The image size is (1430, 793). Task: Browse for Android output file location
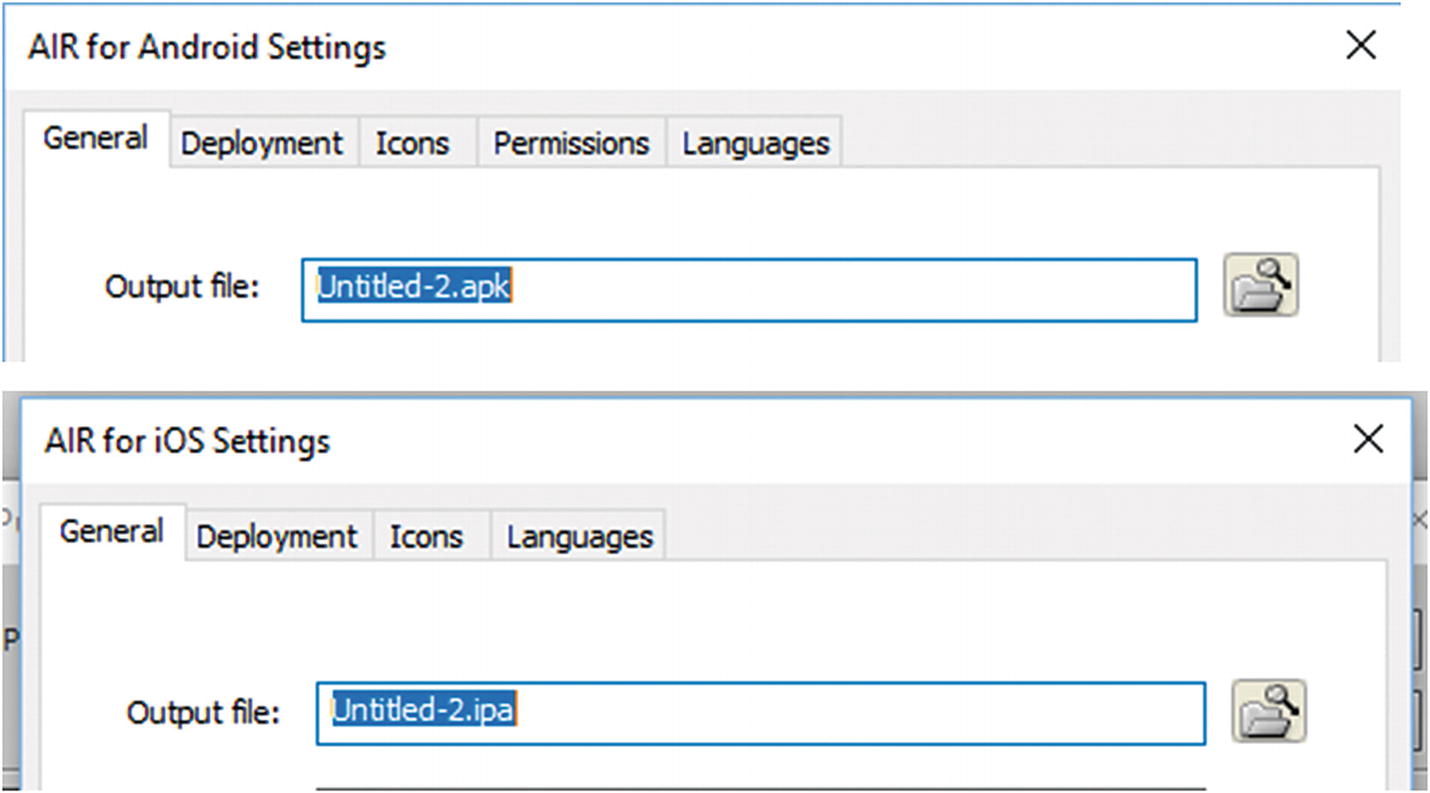1260,286
